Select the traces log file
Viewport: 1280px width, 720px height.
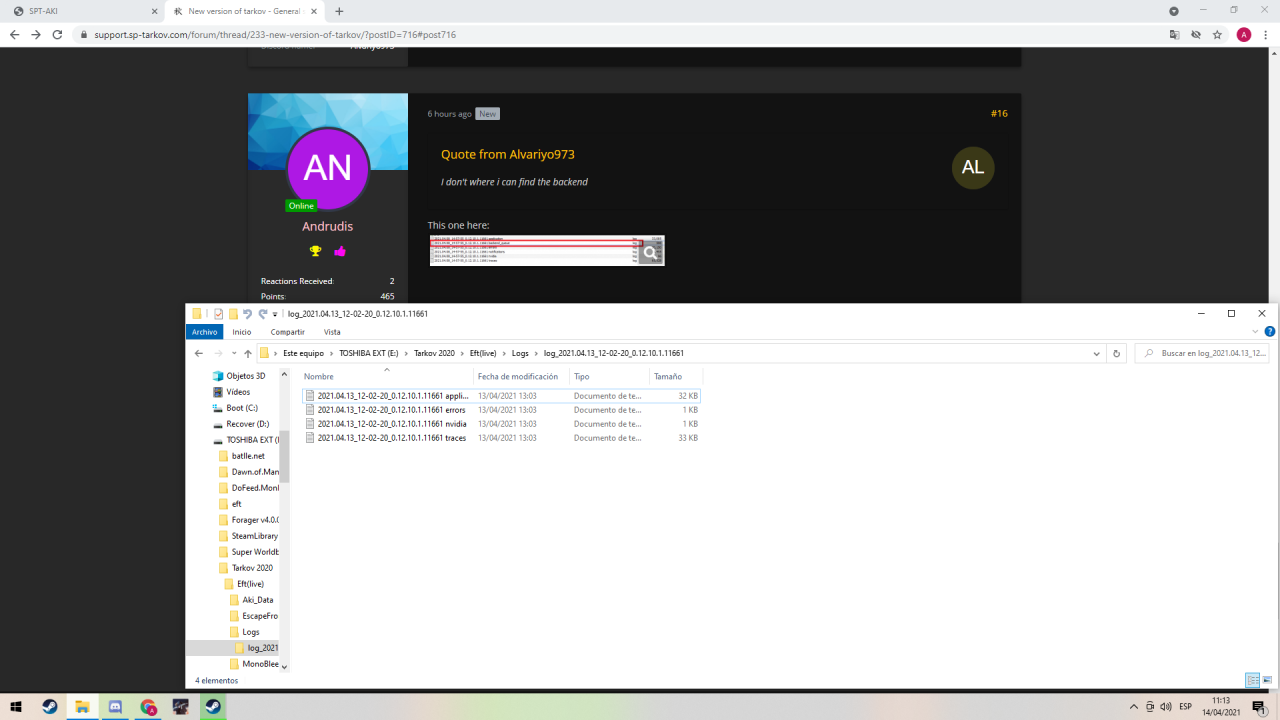[x=502, y=438]
